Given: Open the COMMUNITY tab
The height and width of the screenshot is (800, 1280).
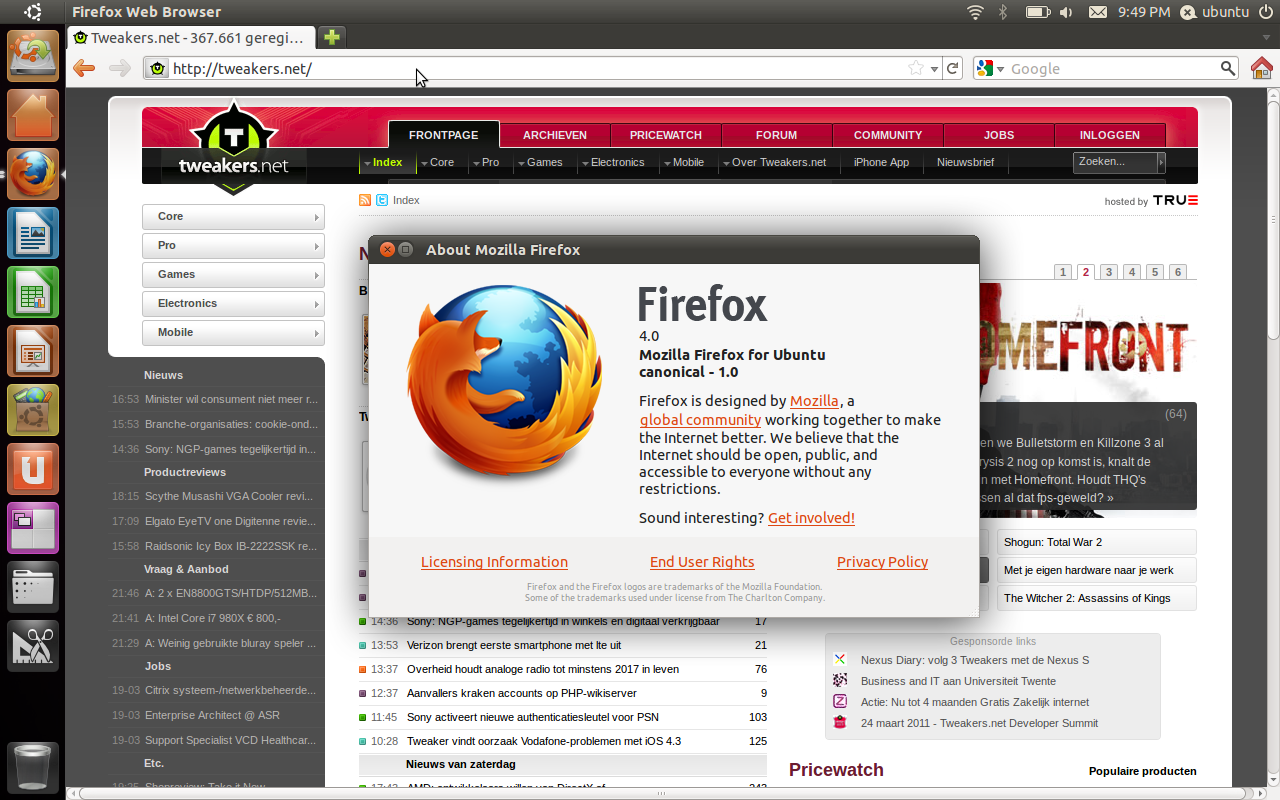Looking at the screenshot, I should coord(887,135).
